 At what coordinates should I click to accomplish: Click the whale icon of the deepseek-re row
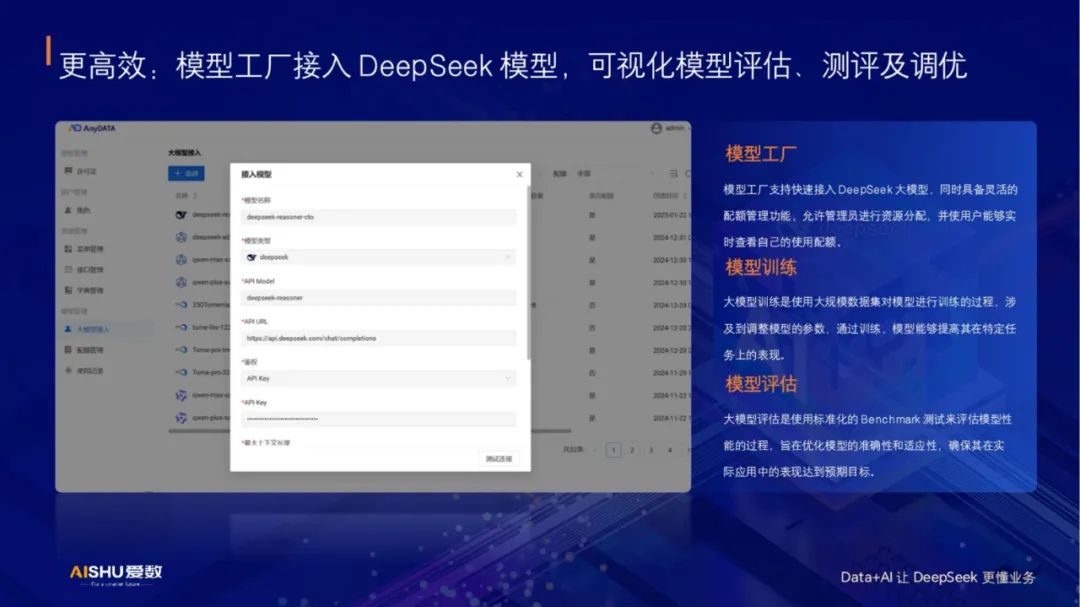[181, 215]
